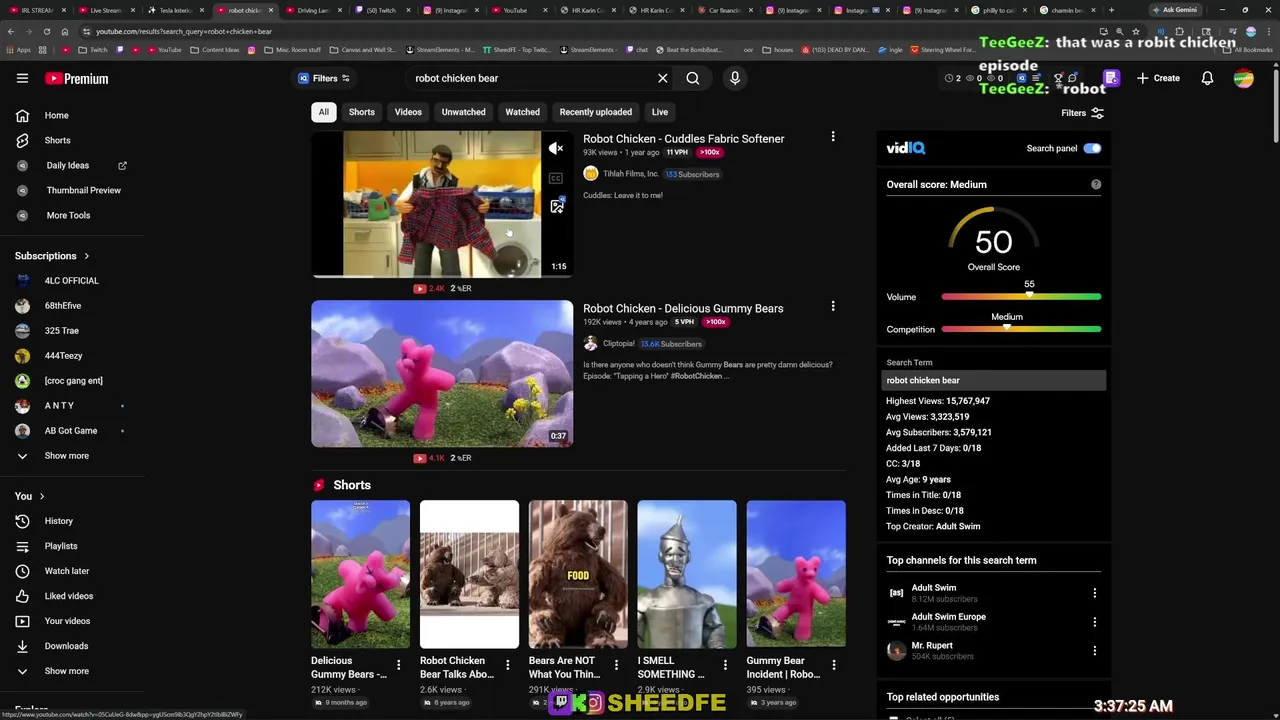Viewport: 1280px width, 720px height.
Task: Play the Delicious Gummy Bears thumbnail
Action: click(x=442, y=374)
